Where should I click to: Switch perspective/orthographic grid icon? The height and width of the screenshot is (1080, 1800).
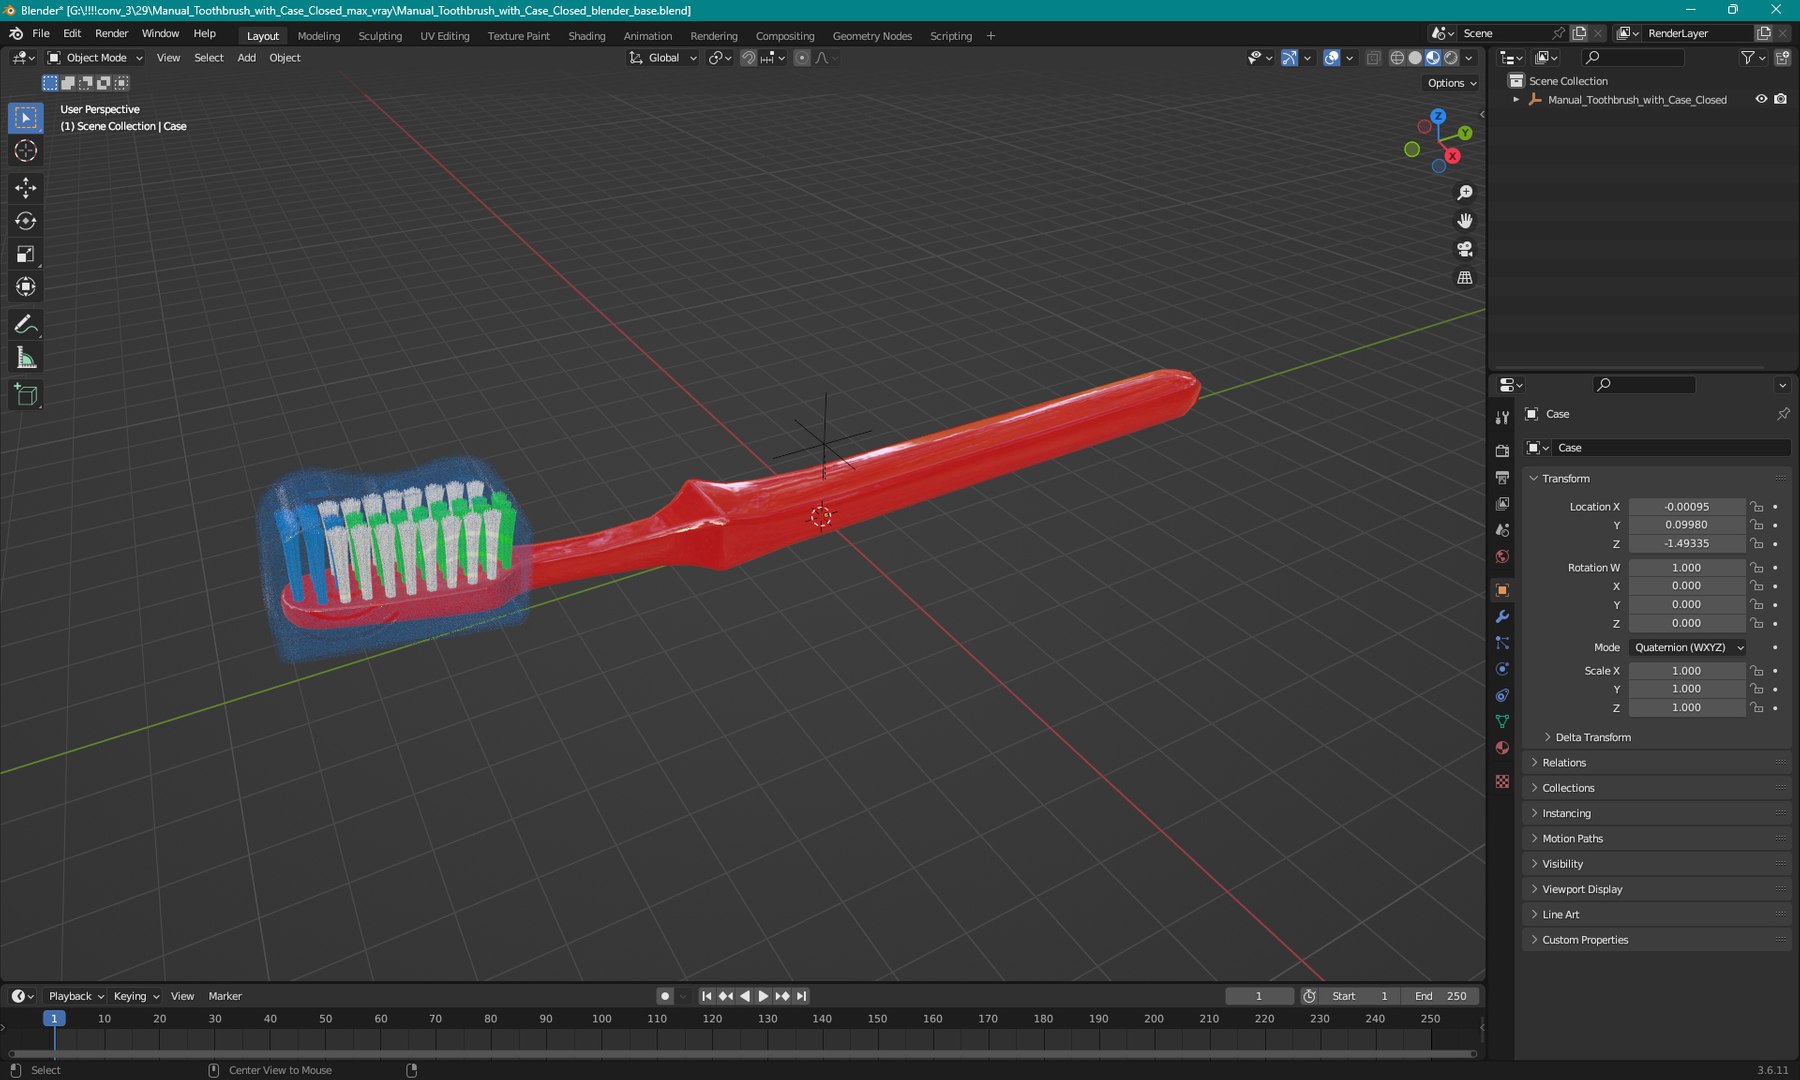point(1465,278)
